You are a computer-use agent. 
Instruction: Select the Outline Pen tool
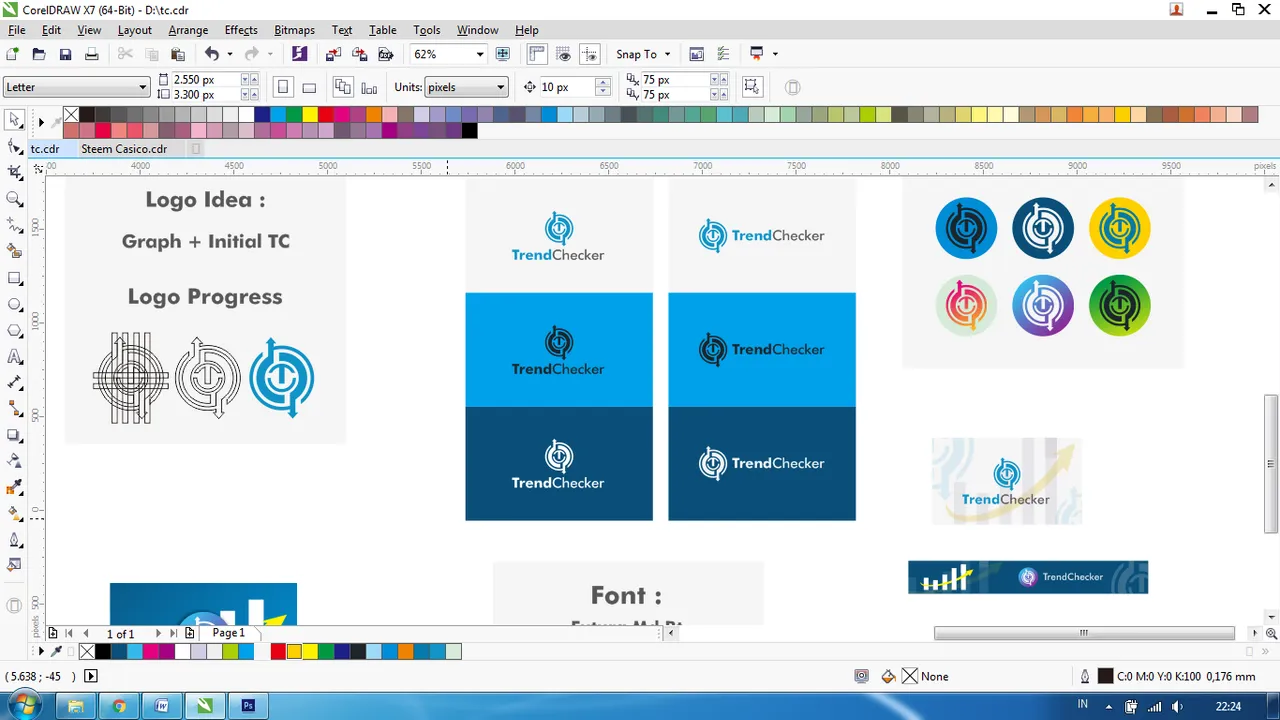pos(14,540)
